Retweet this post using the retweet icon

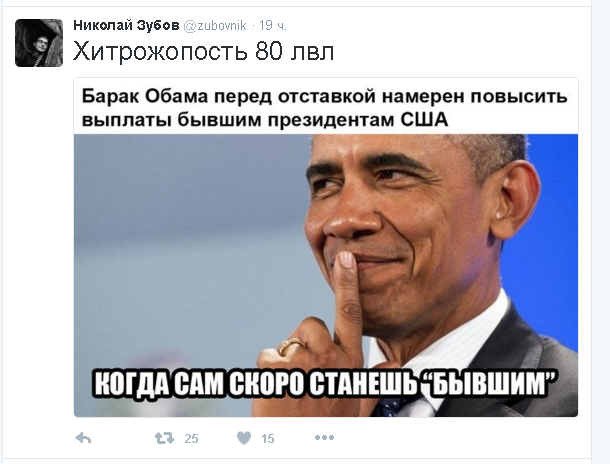pos(164,438)
